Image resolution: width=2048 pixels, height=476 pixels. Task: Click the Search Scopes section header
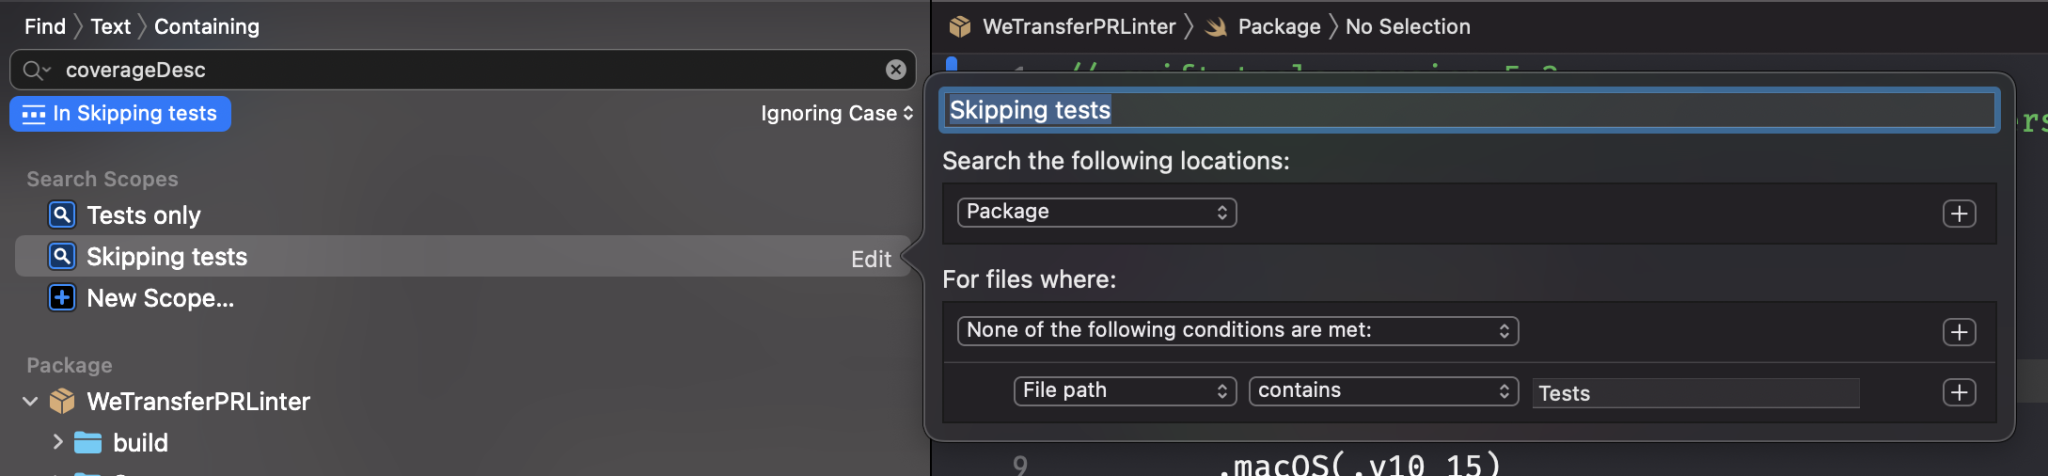[102, 179]
